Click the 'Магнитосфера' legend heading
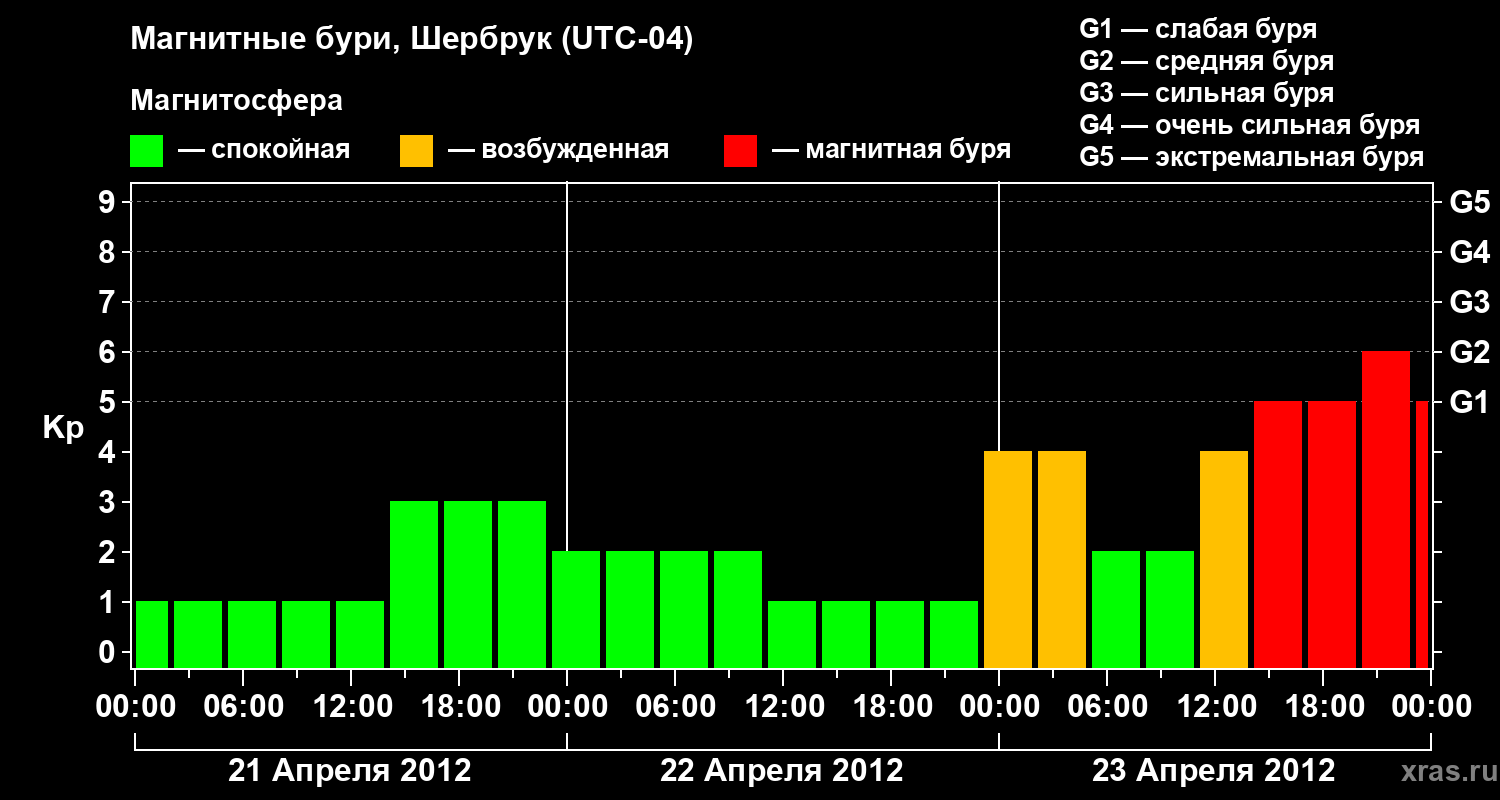 click(x=236, y=101)
